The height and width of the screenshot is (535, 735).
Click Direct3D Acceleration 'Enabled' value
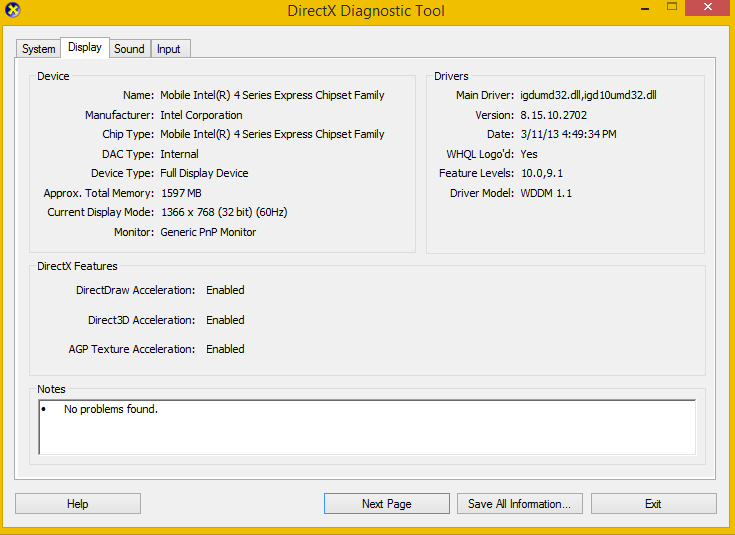tap(225, 320)
